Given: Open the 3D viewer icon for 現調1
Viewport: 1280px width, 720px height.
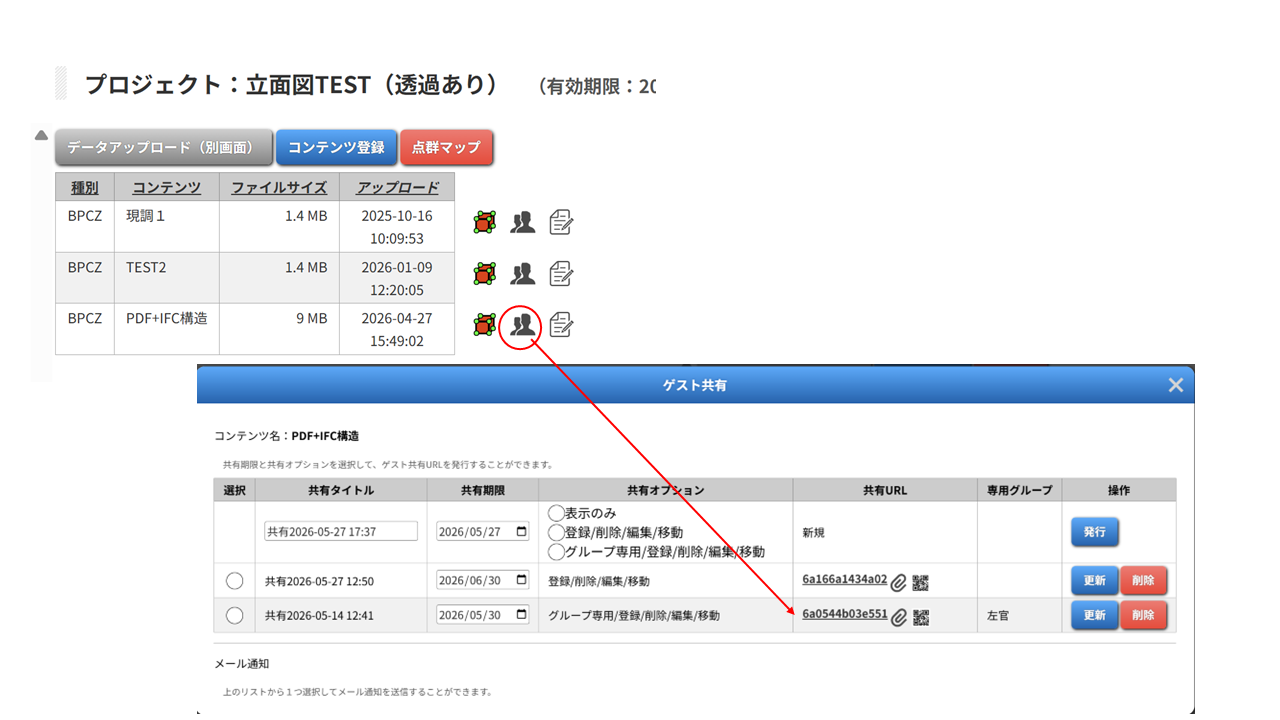Looking at the screenshot, I should [x=485, y=222].
